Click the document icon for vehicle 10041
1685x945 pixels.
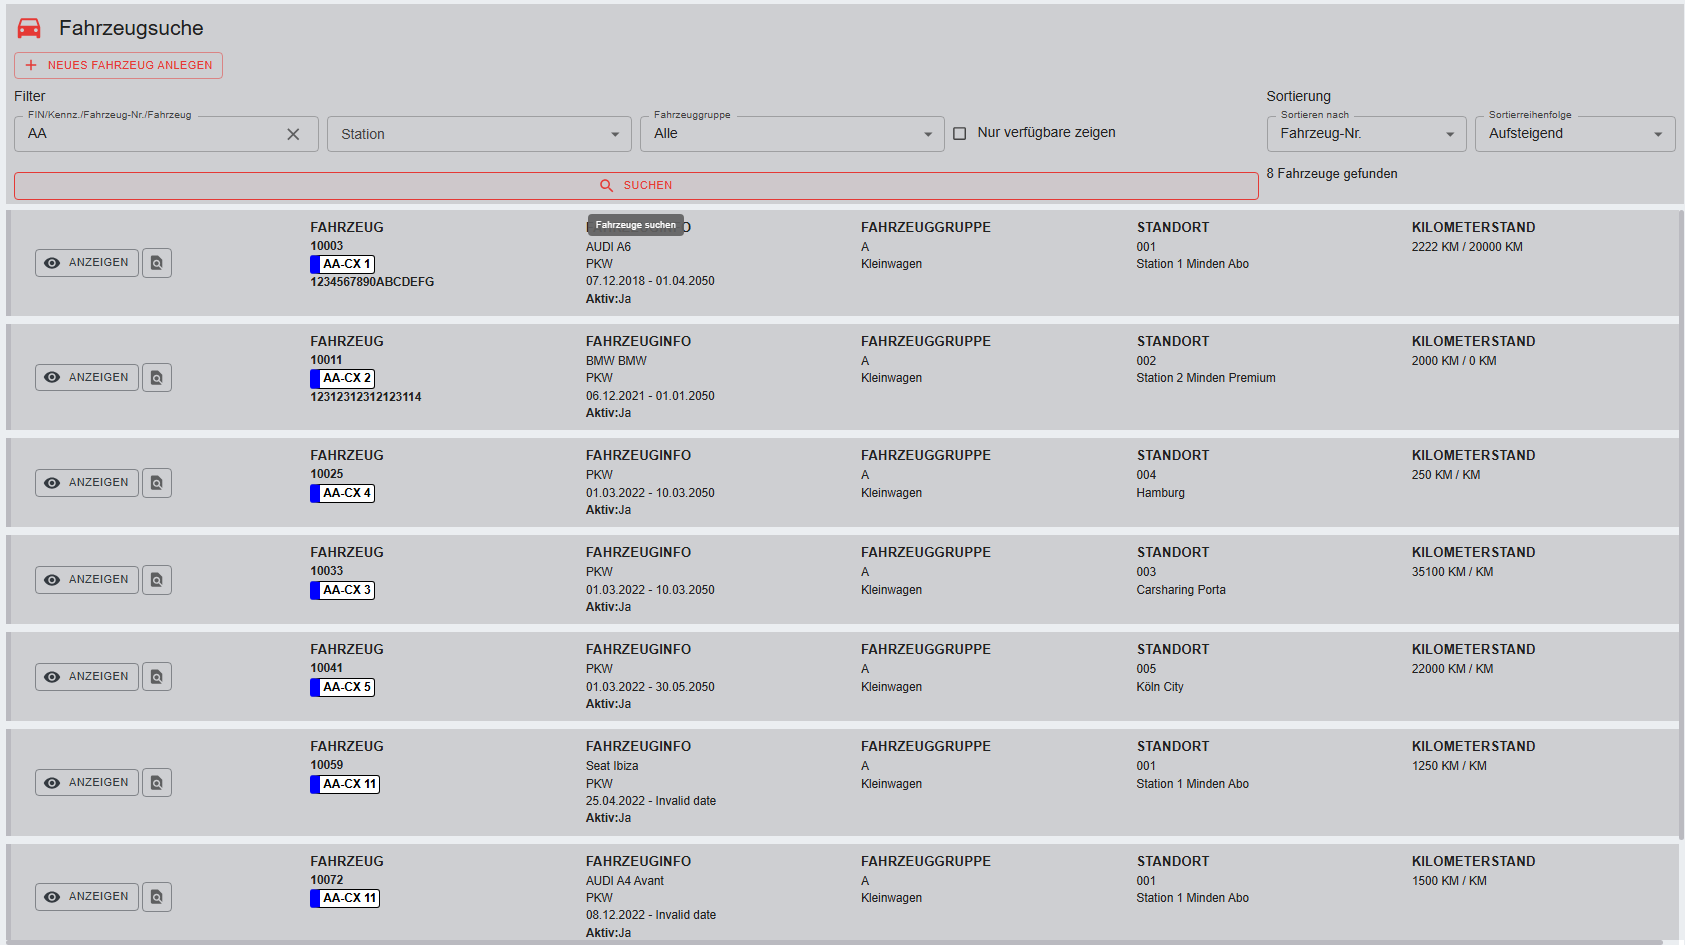pos(157,677)
